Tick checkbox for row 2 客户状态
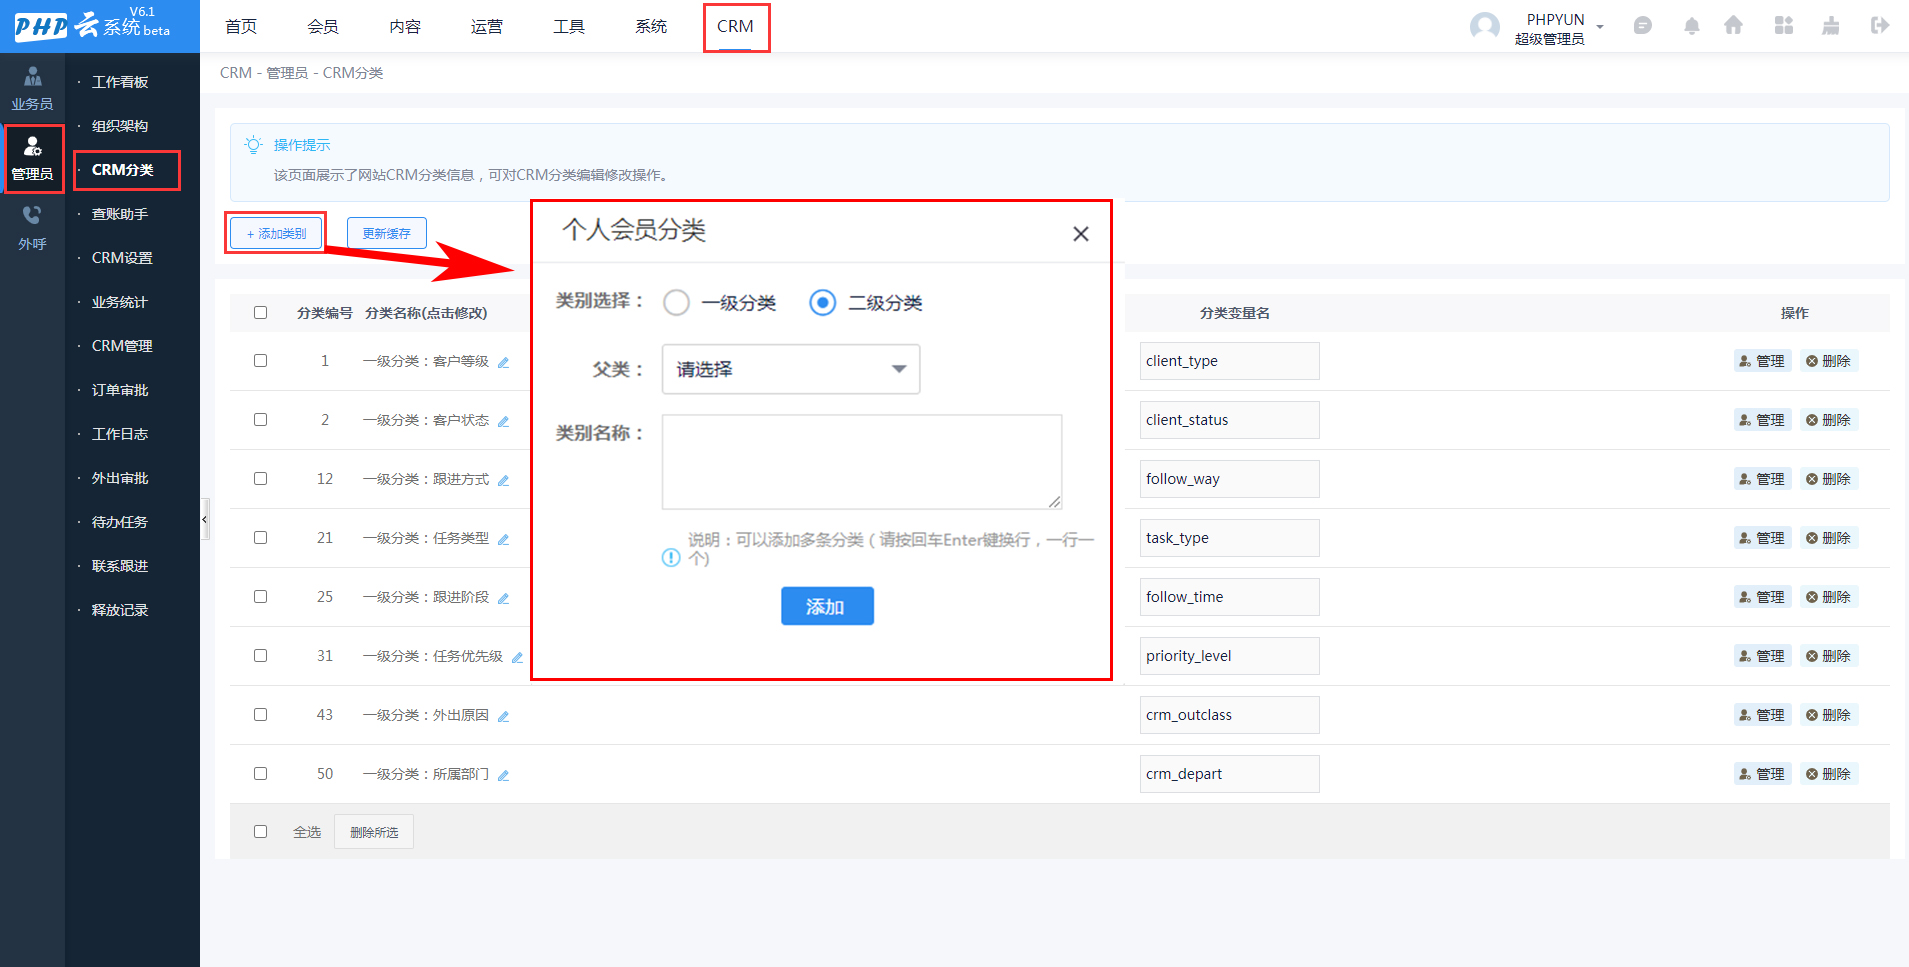 (260, 420)
